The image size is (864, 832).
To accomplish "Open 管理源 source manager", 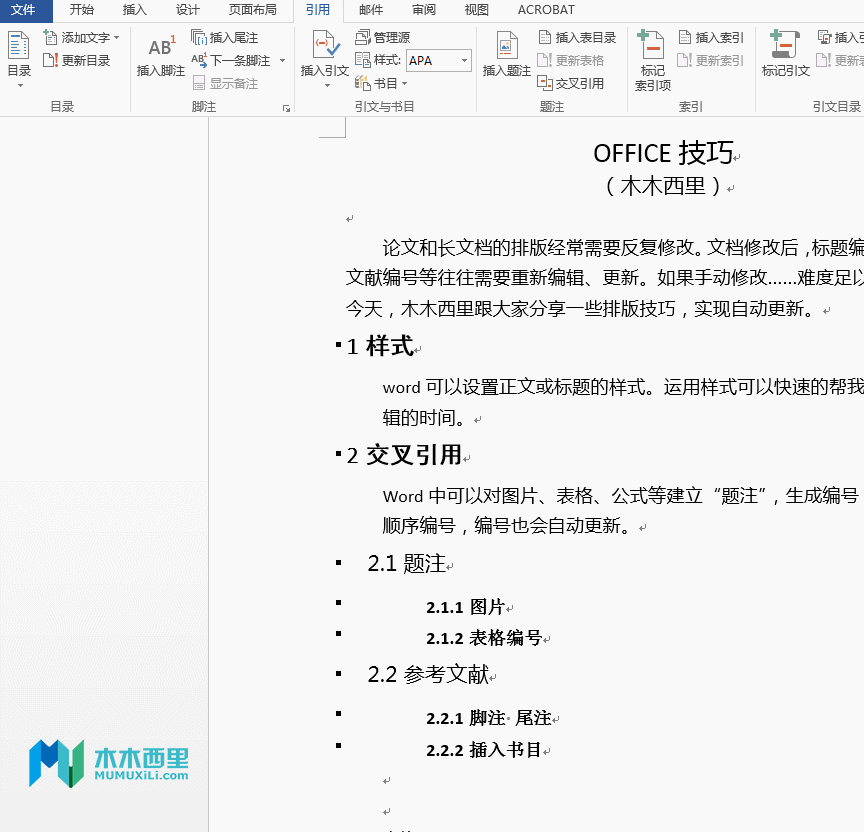I will [x=382, y=37].
